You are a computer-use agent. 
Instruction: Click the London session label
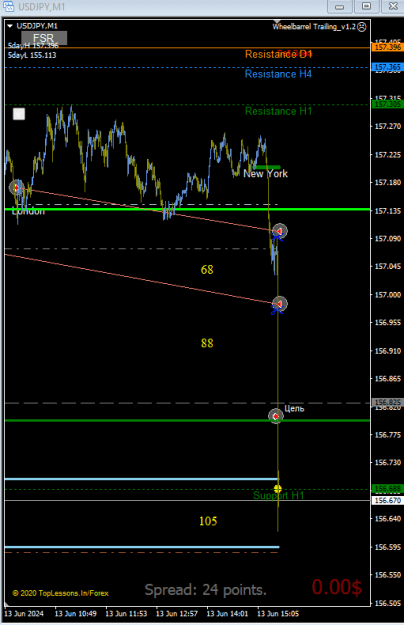(x=28, y=212)
